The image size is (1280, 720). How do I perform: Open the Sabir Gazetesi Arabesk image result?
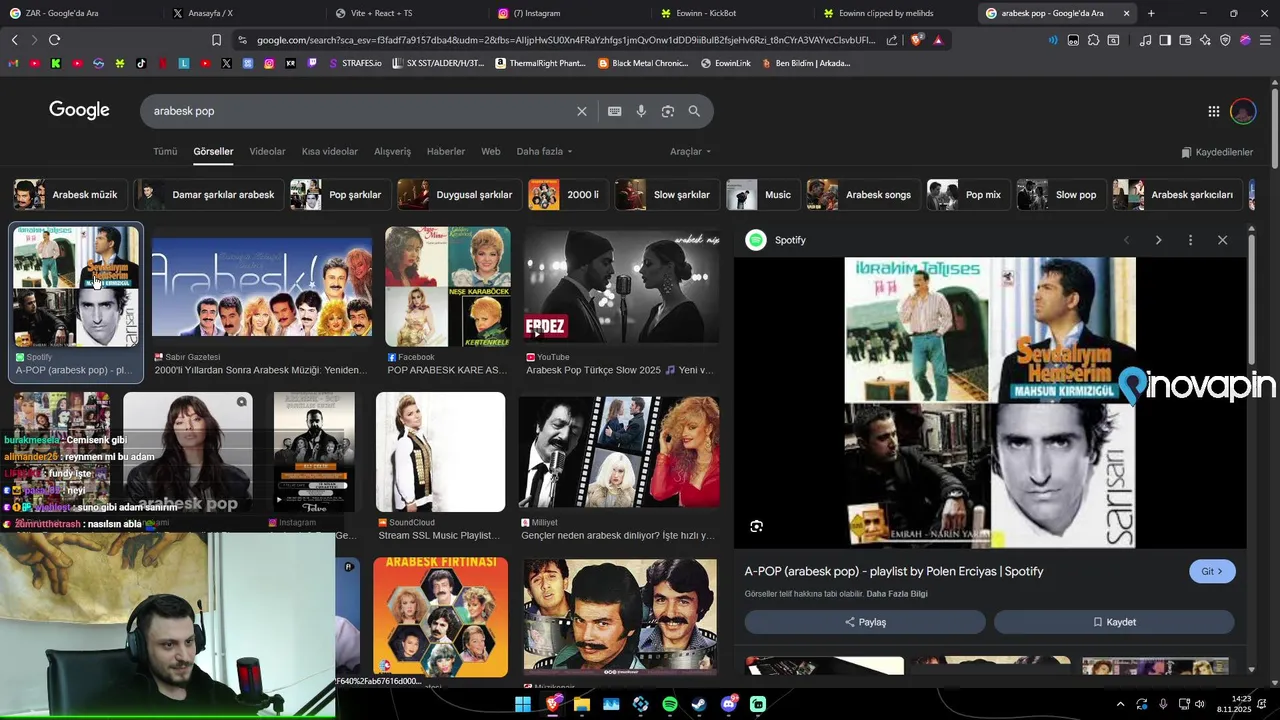[x=262, y=287]
